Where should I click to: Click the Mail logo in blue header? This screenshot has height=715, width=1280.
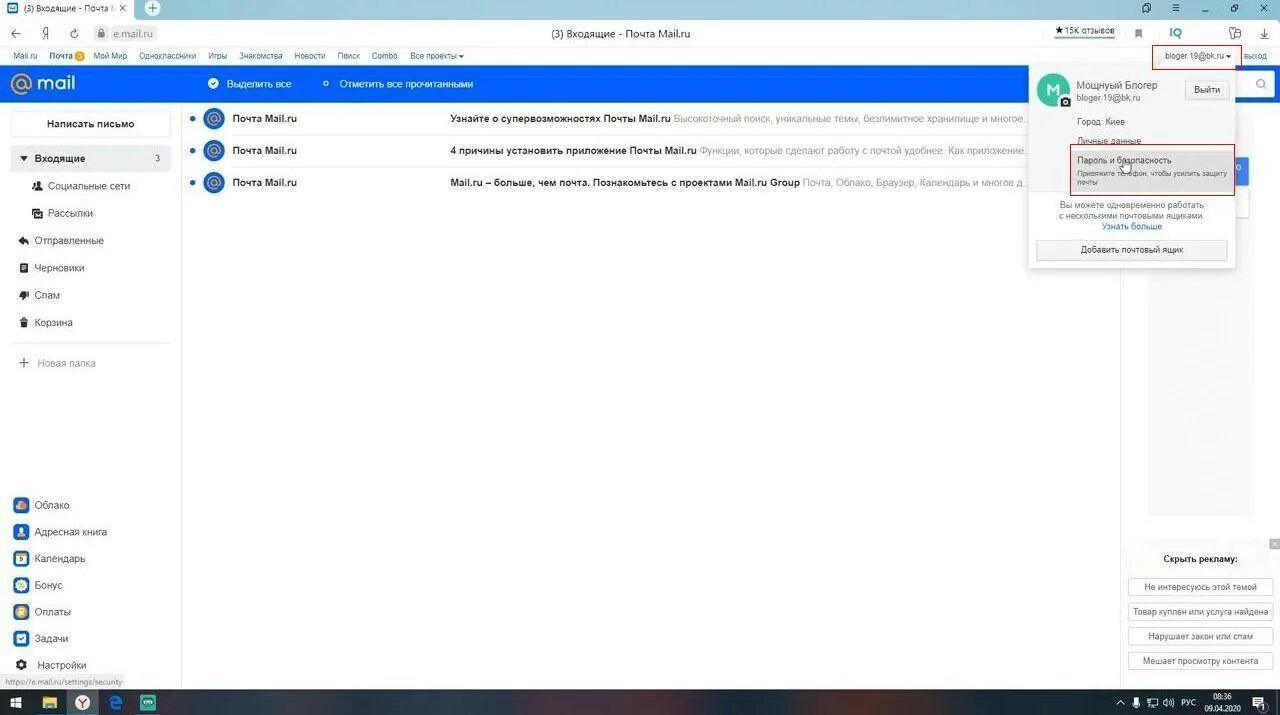43,84
